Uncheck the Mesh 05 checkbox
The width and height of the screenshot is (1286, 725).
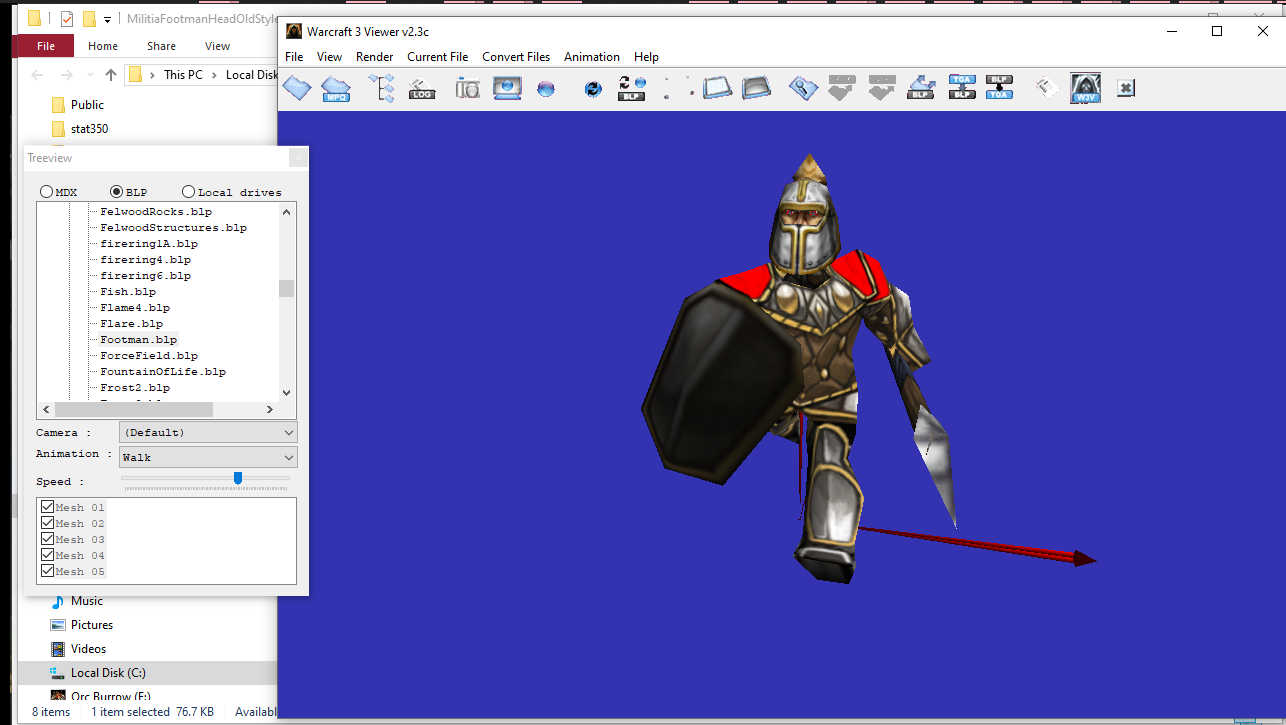pyautogui.click(x=47, y=571)
